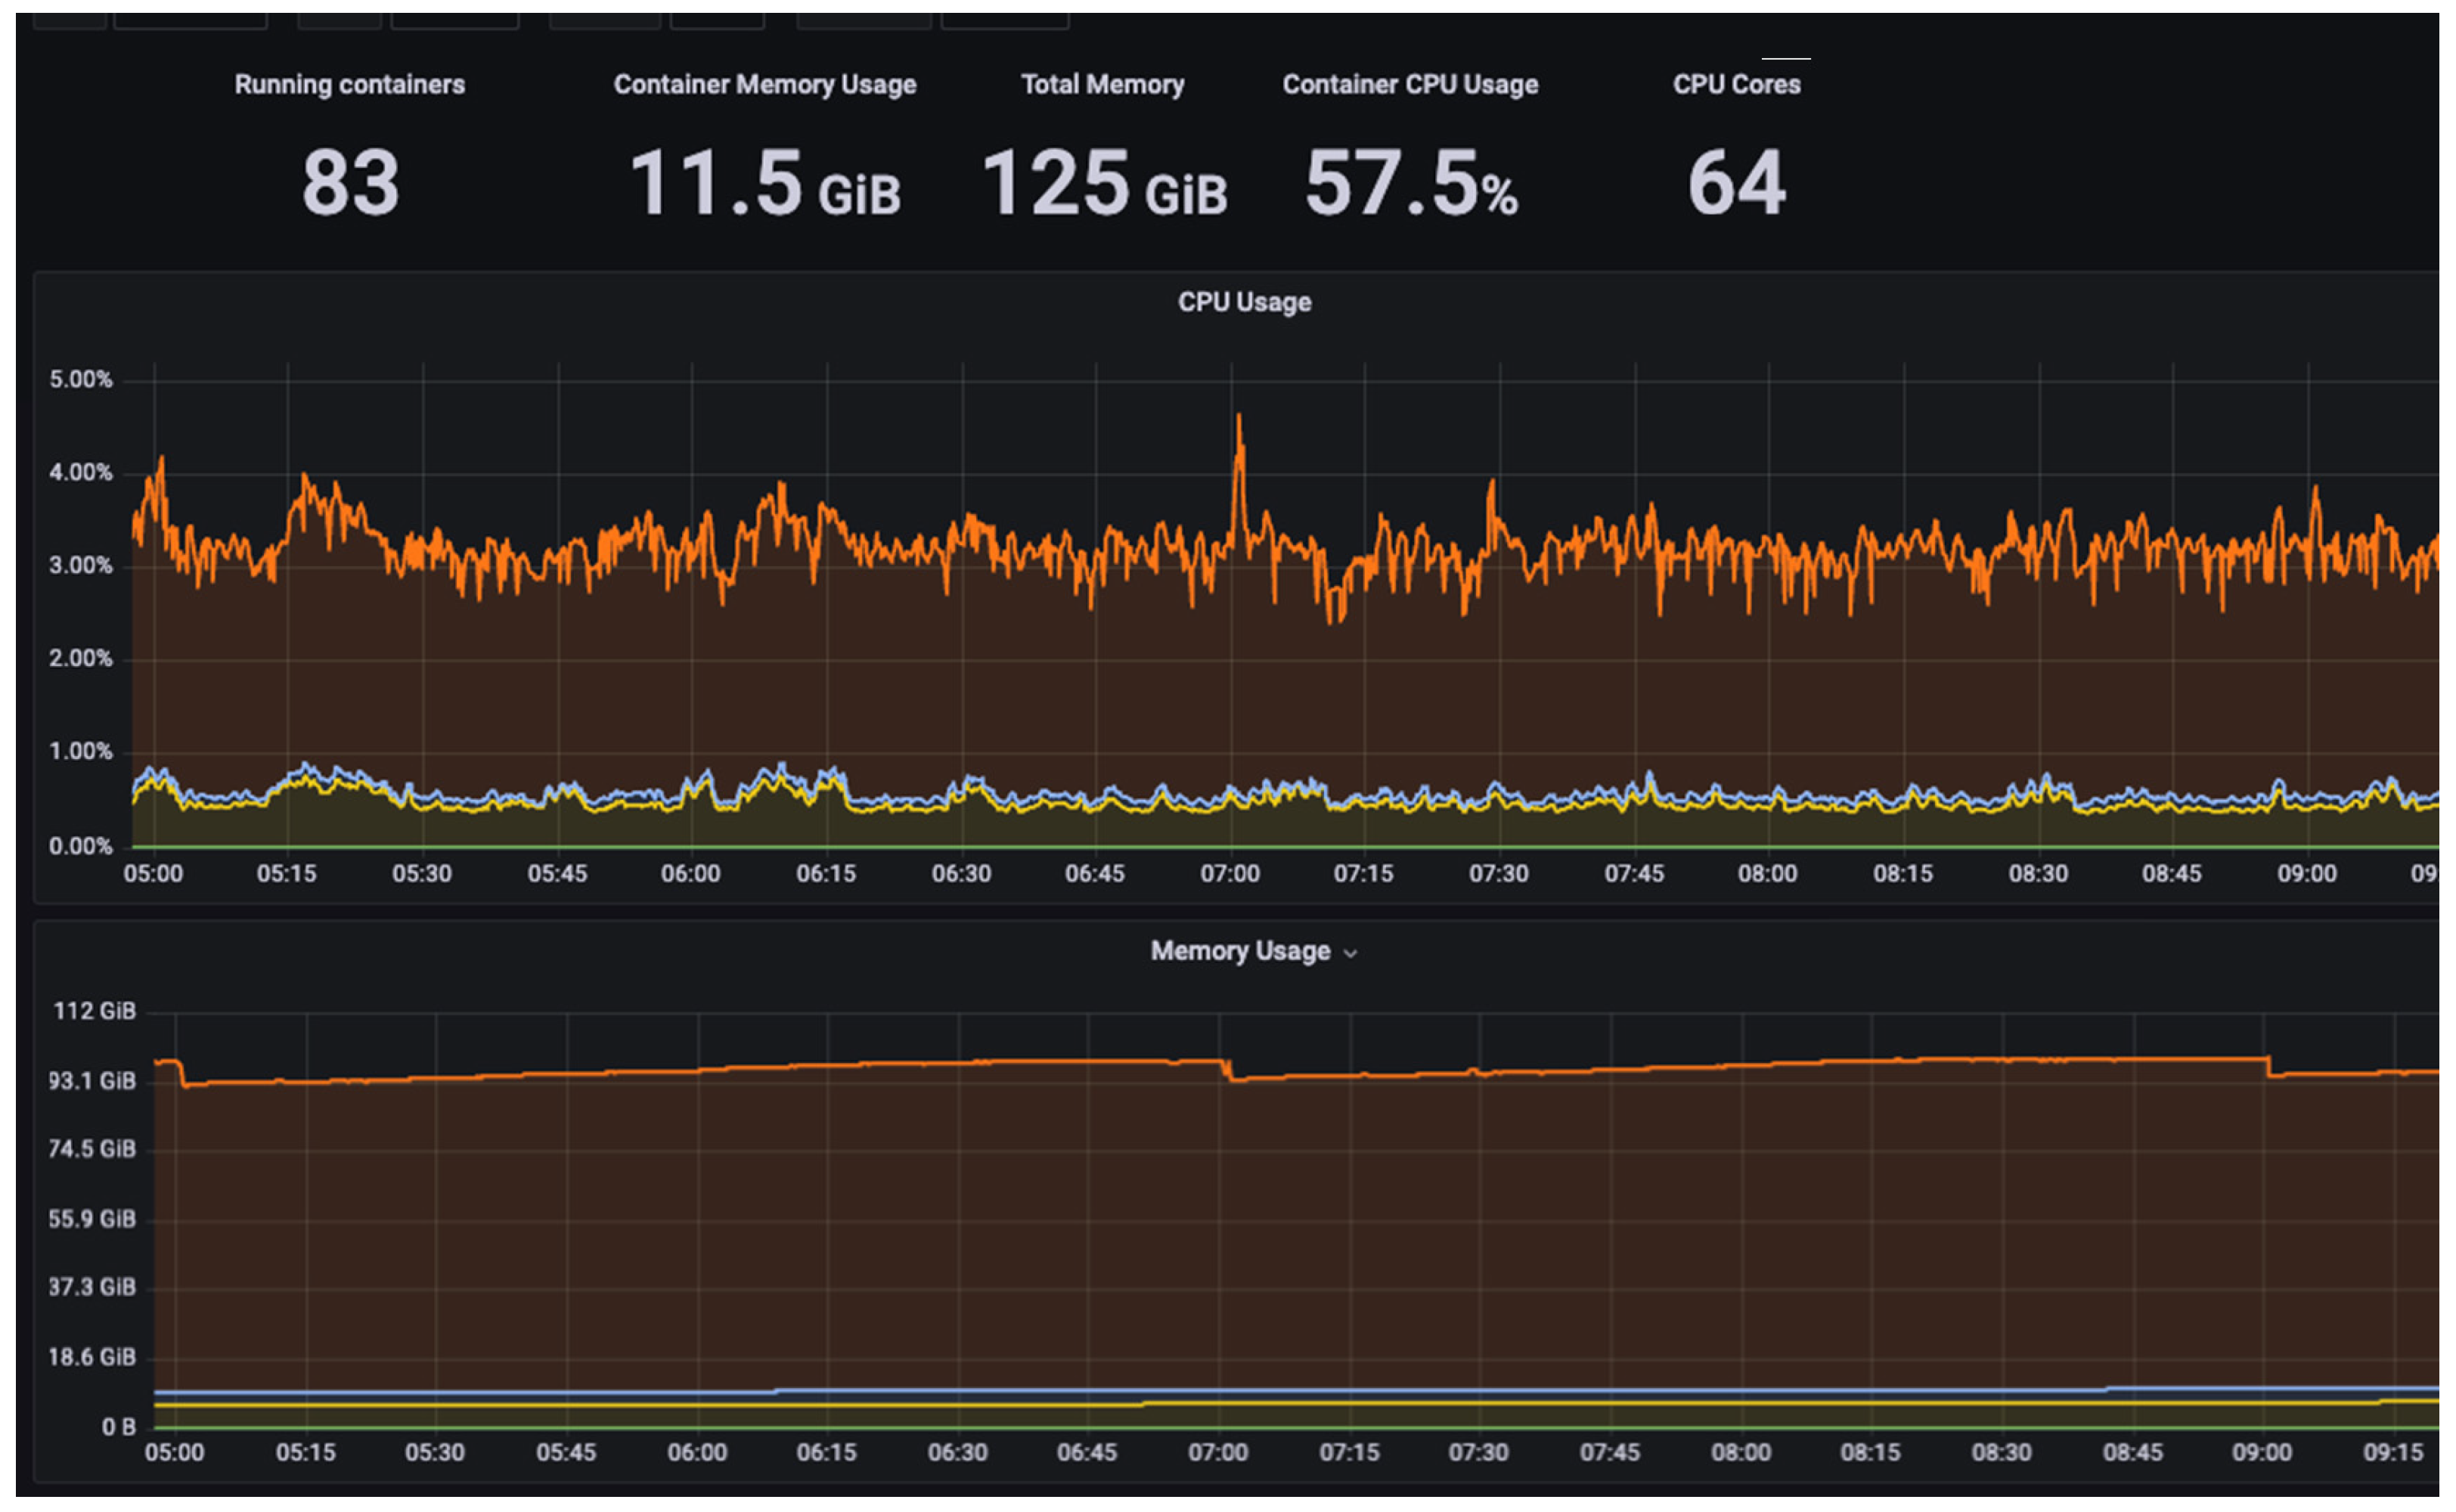Click the CPU spike peak near 07:00
Image resolution: width=2456 pixels, height=1512 pixels.
(1238, 418)
